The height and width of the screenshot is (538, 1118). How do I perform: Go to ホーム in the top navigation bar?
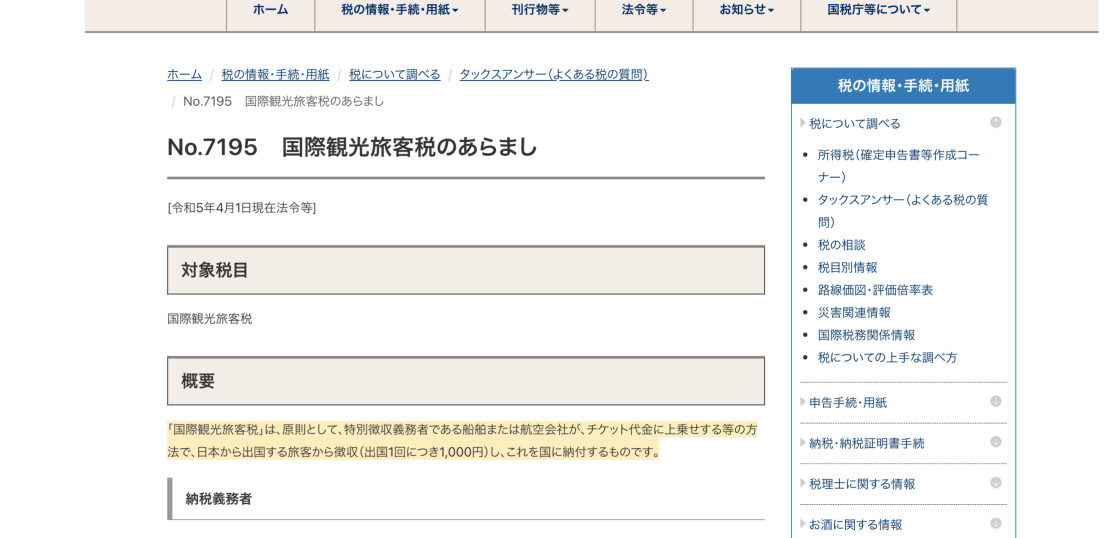click(x=270, y=10)
